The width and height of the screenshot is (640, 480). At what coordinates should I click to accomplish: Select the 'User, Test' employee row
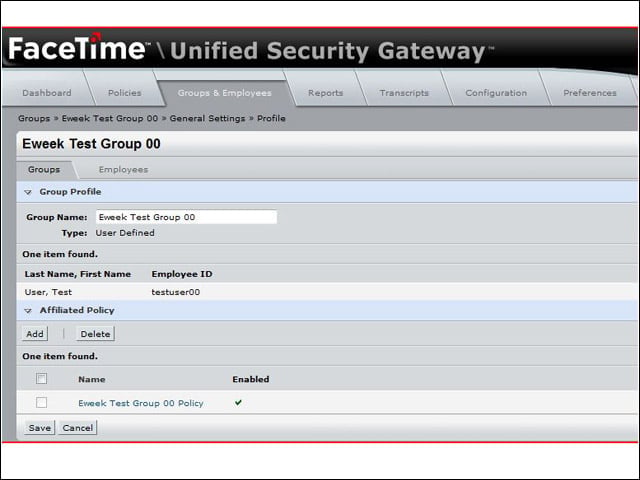tap(327, 292)
